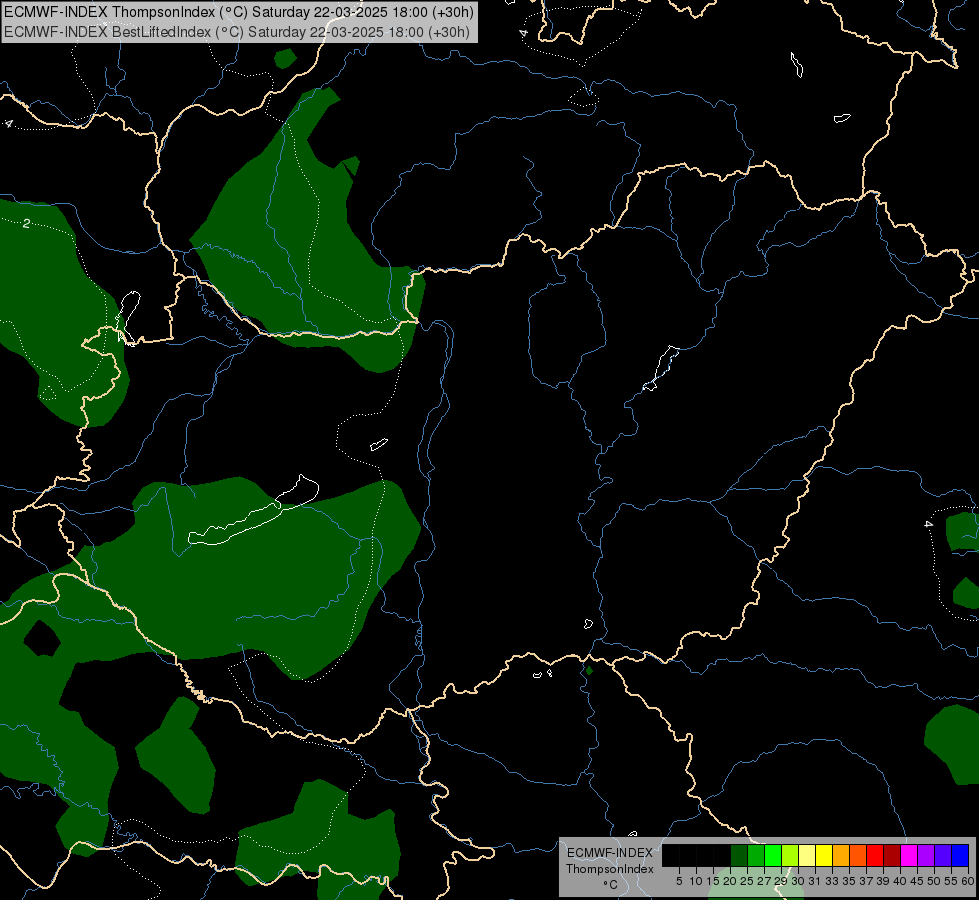
Task: Select the indigo 50-55 legend swatch
Action: (943, 855)
